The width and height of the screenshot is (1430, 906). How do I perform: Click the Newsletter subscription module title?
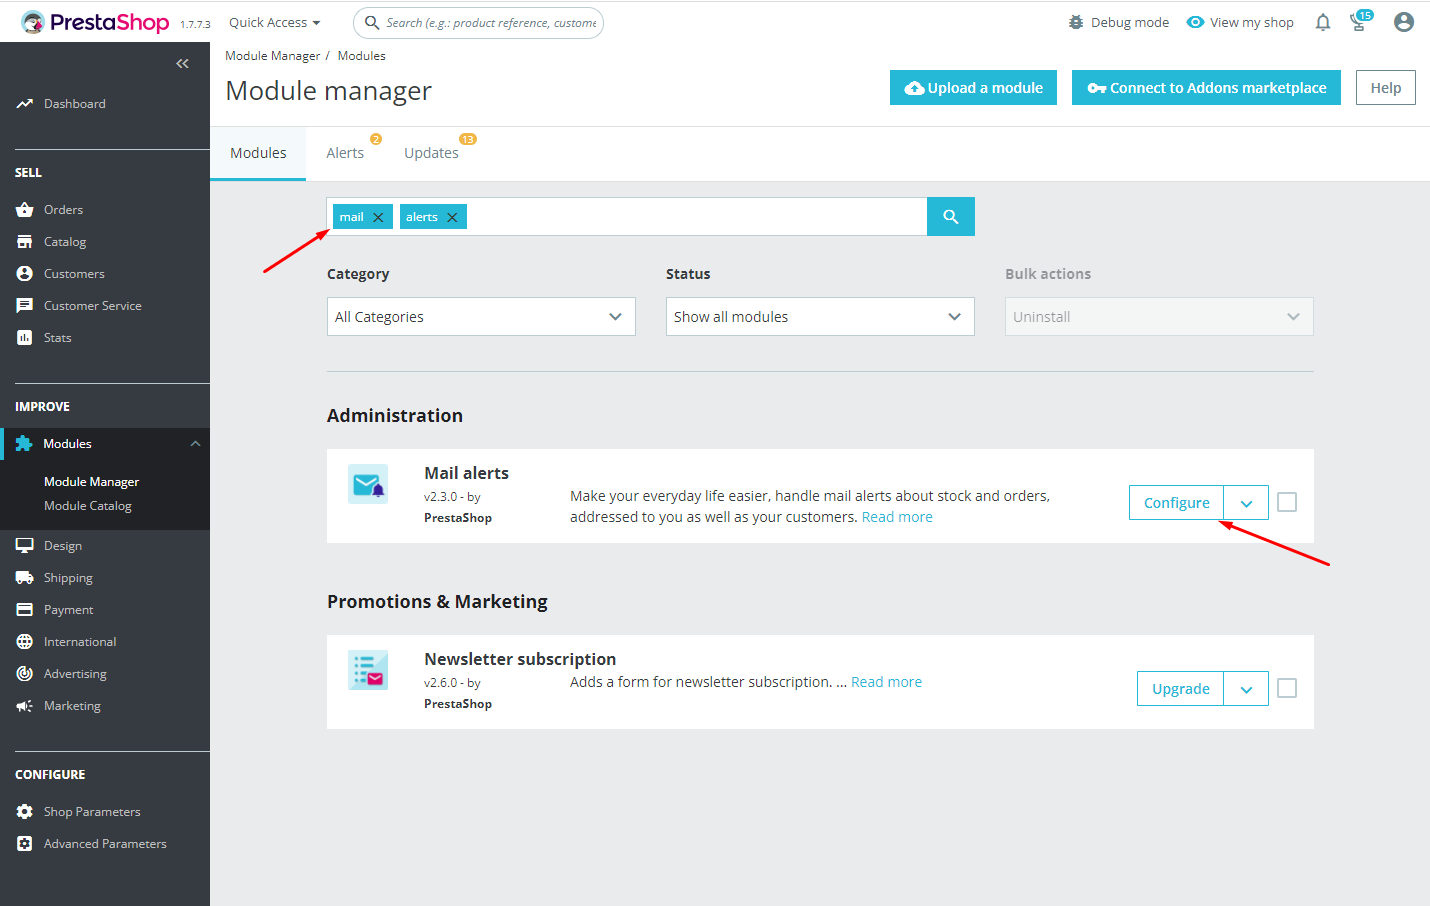[520, 659]
